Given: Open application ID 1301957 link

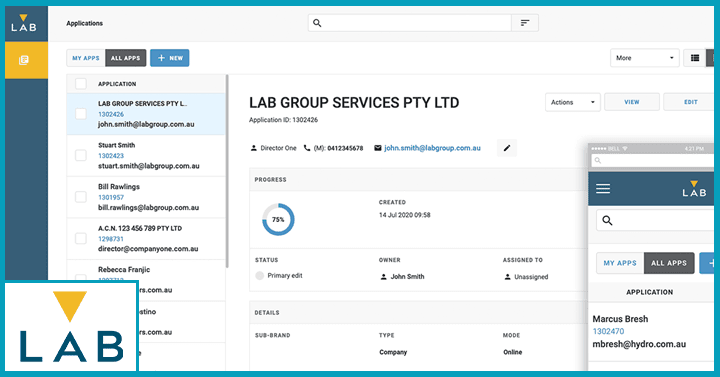Looking at the screenshot, I should (x=111, y=197).
